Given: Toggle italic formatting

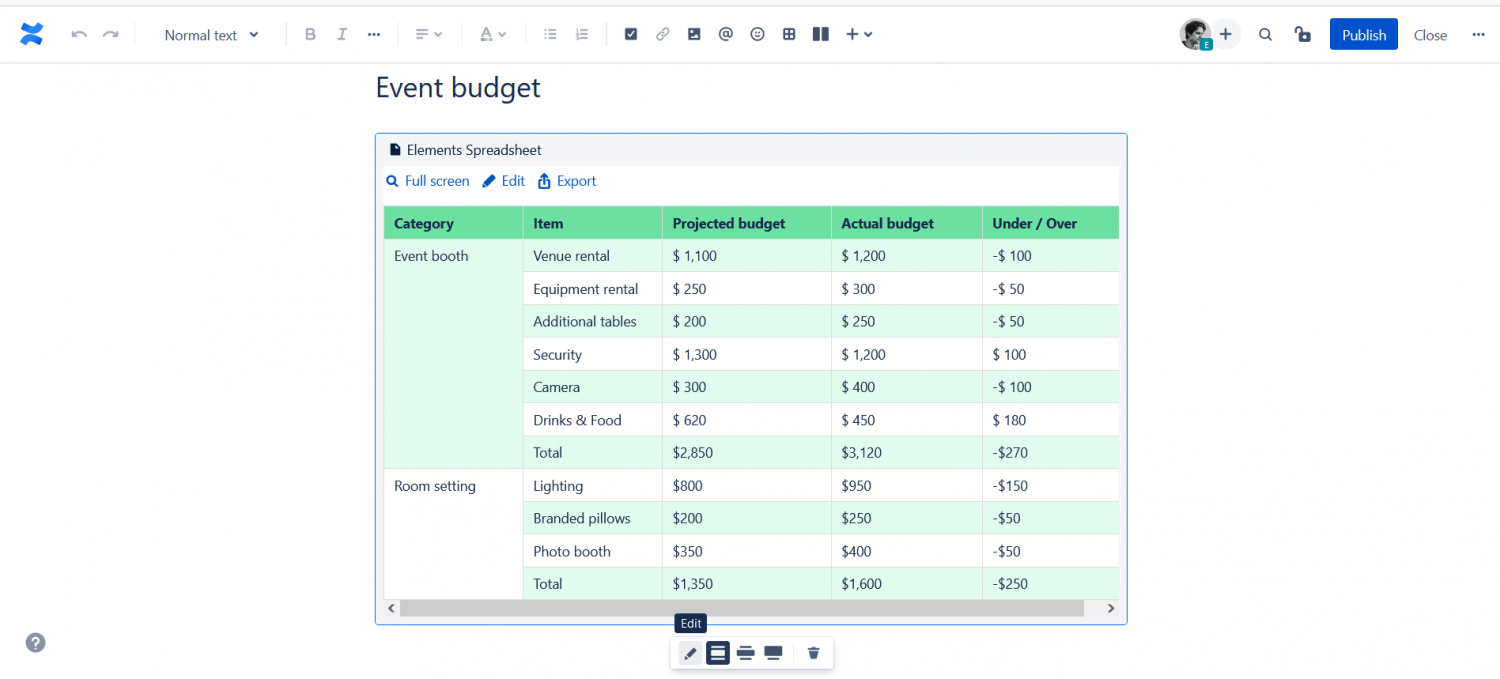Looking at the screenshot, I should [x=342, y=34].
